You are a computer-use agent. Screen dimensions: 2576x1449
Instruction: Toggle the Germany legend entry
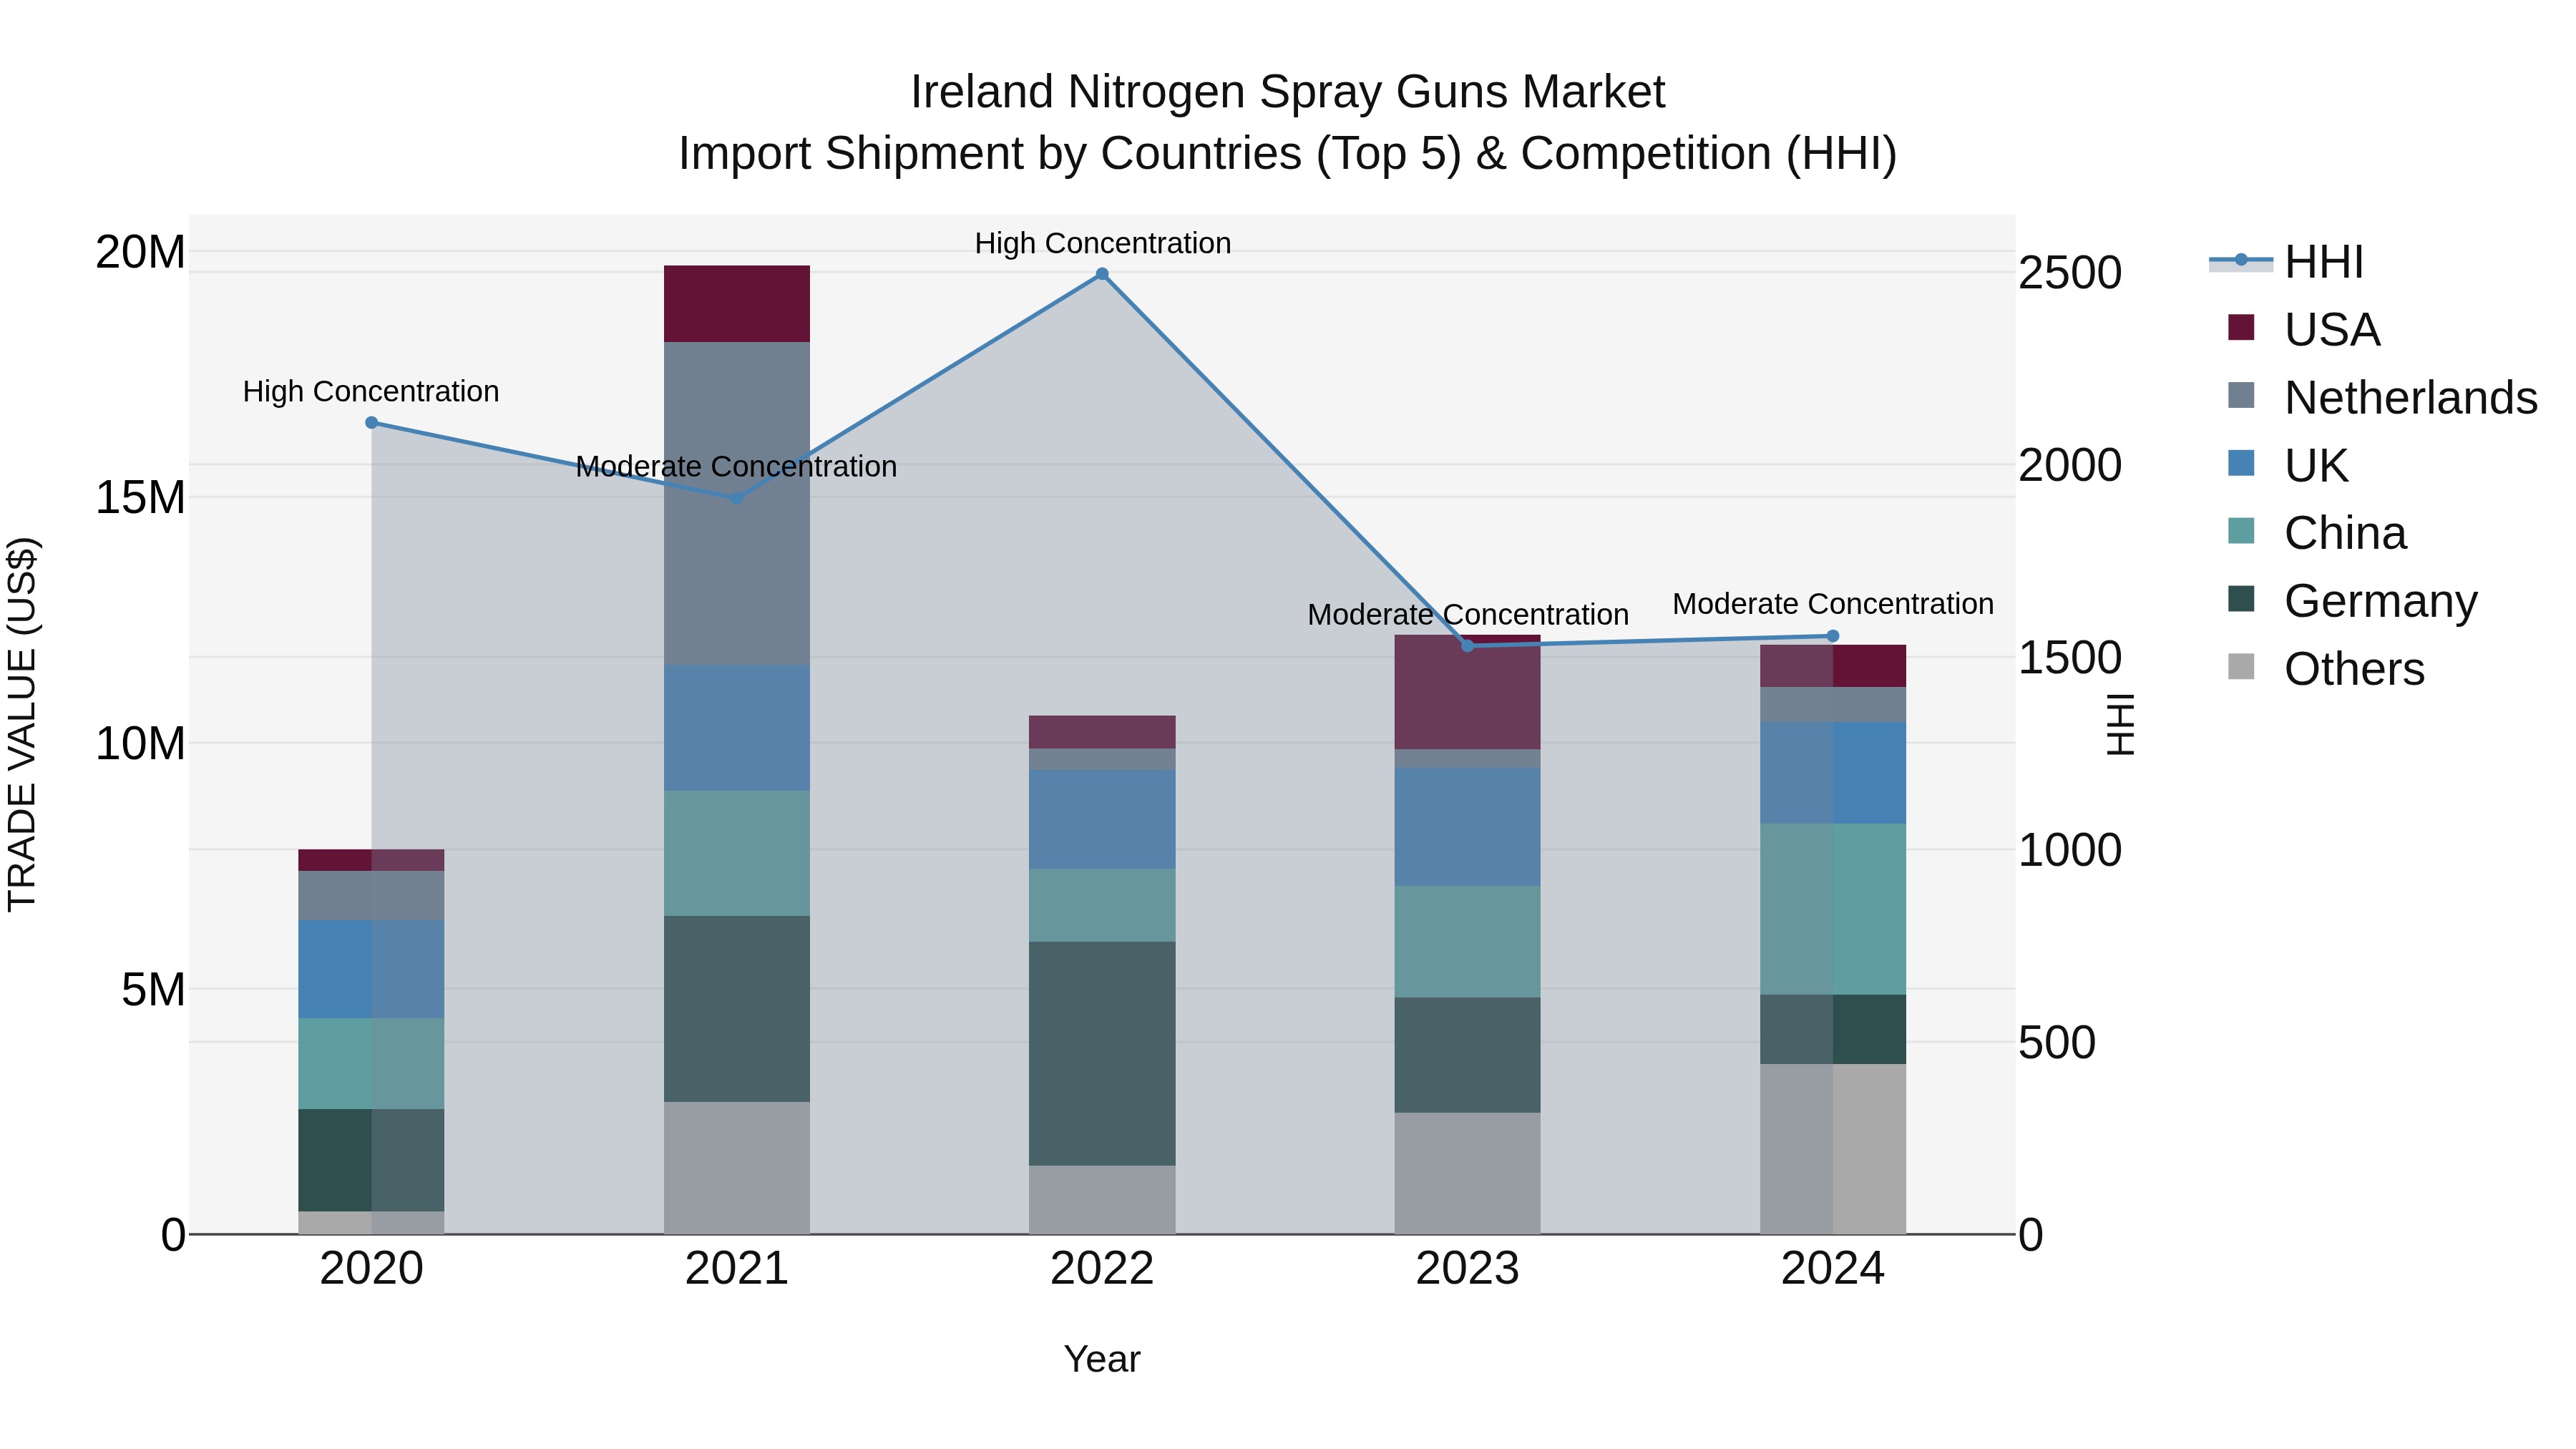2353,600
